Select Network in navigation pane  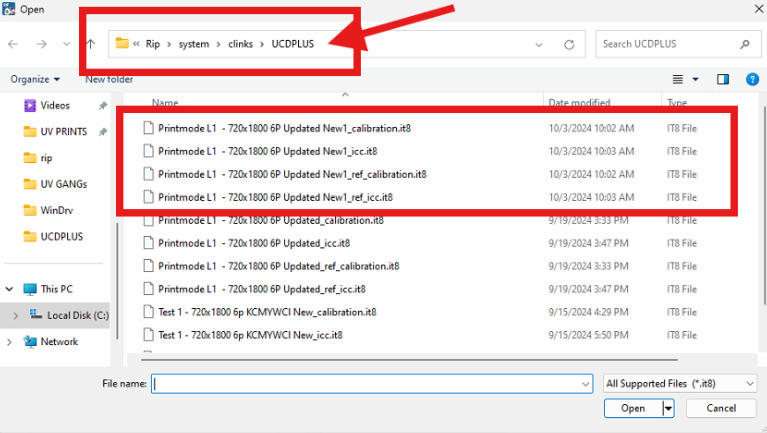click(59, 342)
